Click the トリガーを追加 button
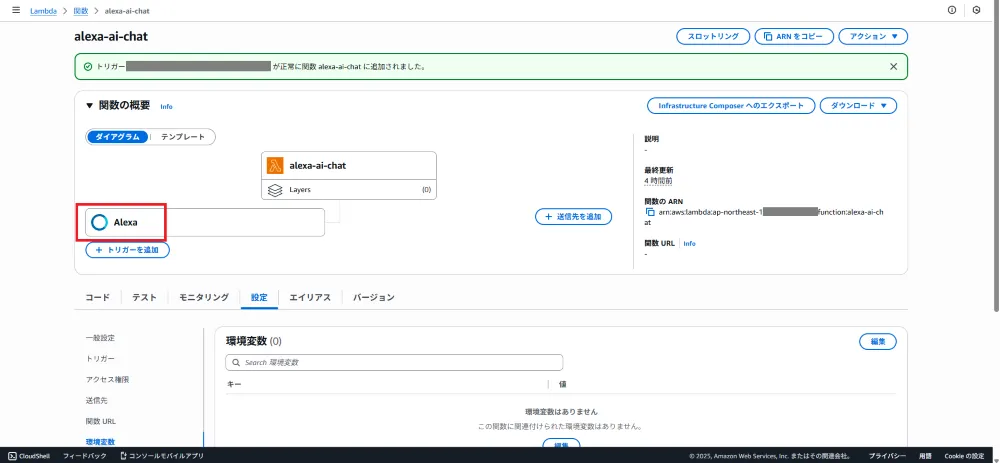 127,250
